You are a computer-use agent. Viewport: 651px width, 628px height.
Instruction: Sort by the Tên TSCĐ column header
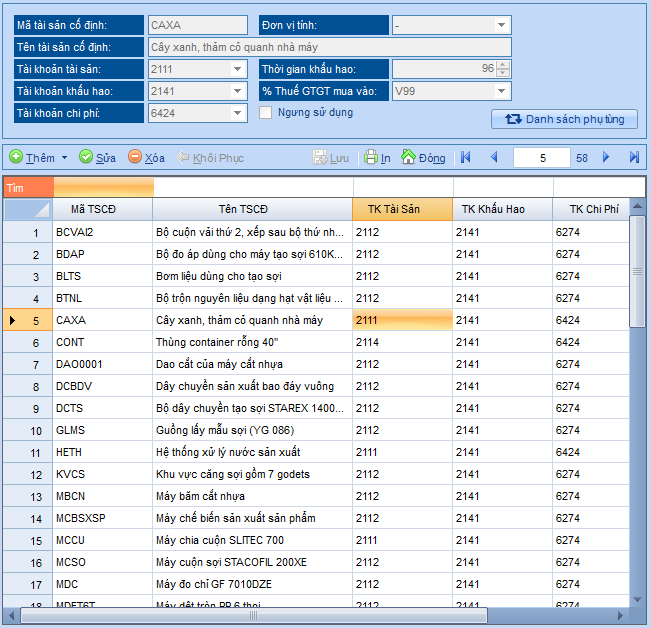click(x=252, y=209)
